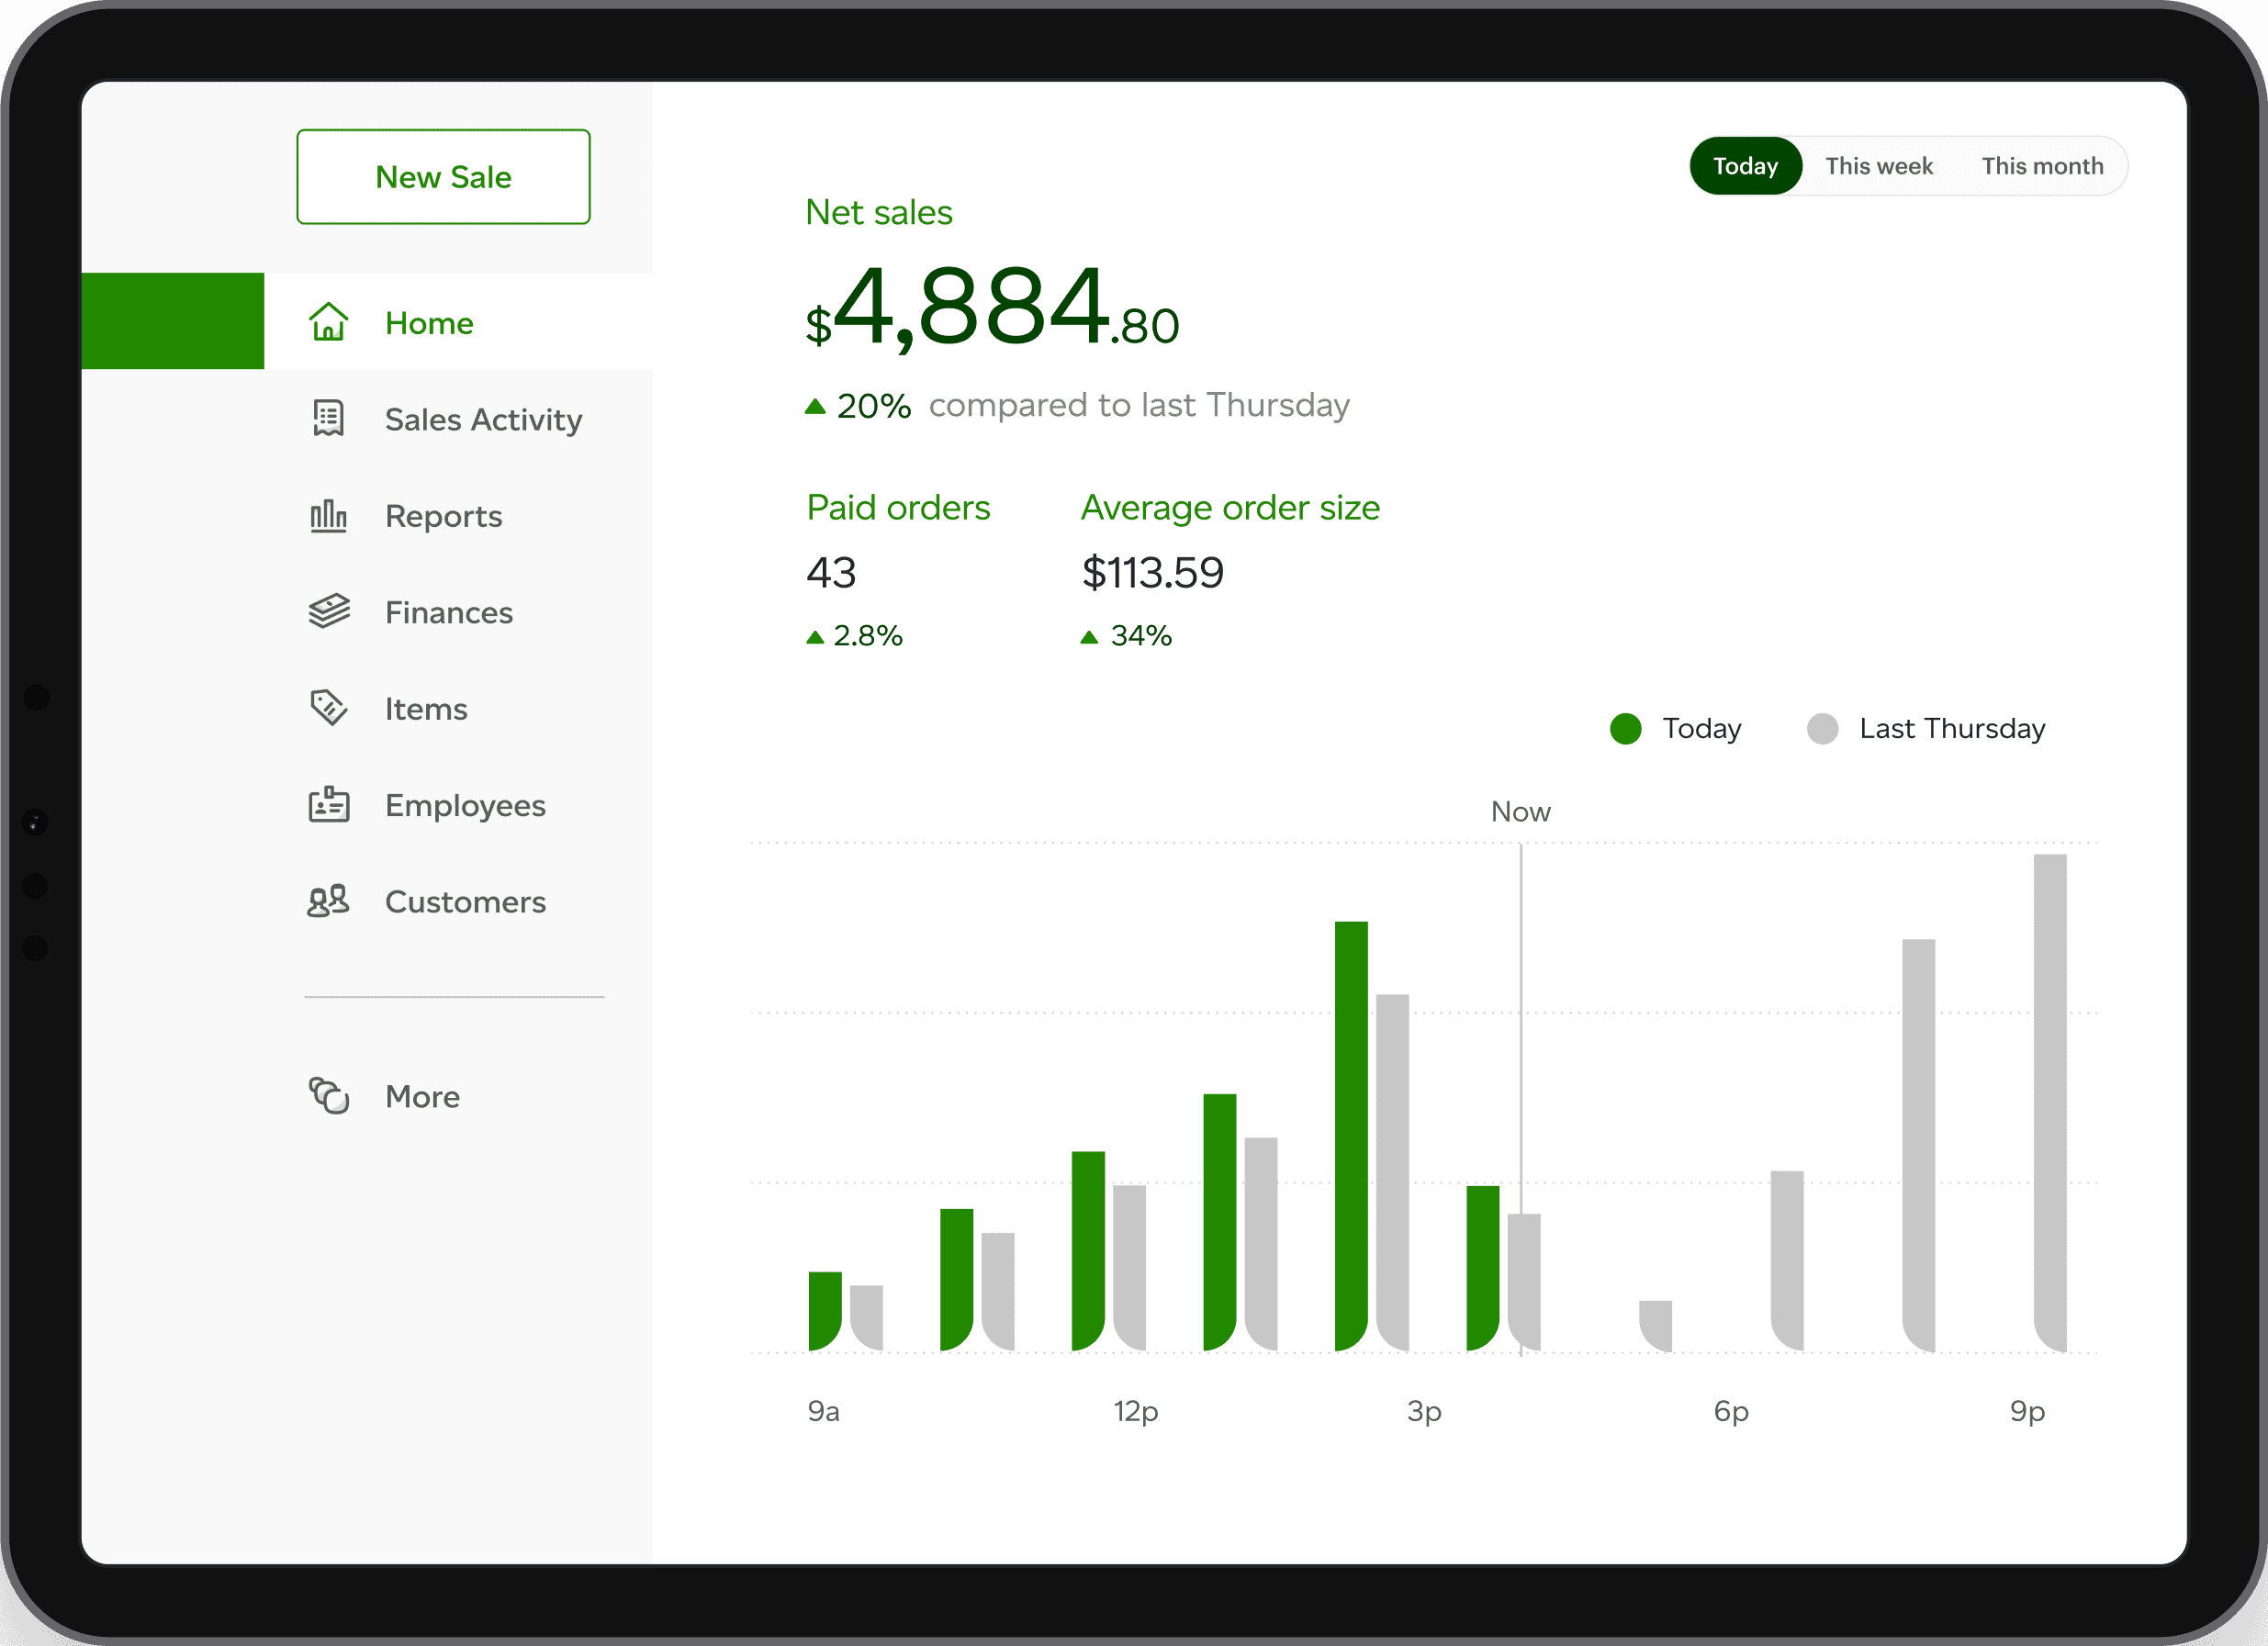Click the Home house icon
The width and height of the screenshot is (2268, 1646).
[328, 322]
